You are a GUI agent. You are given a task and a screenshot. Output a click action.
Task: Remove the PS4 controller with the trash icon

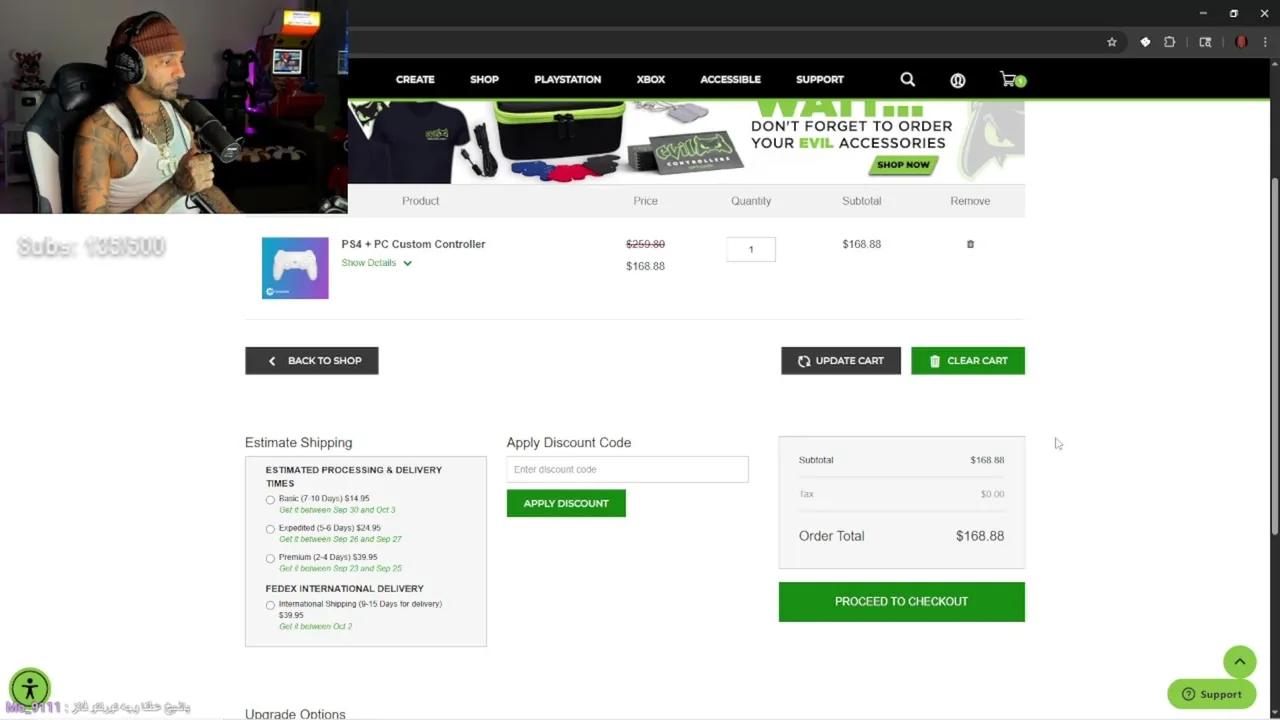click(970, 244)
